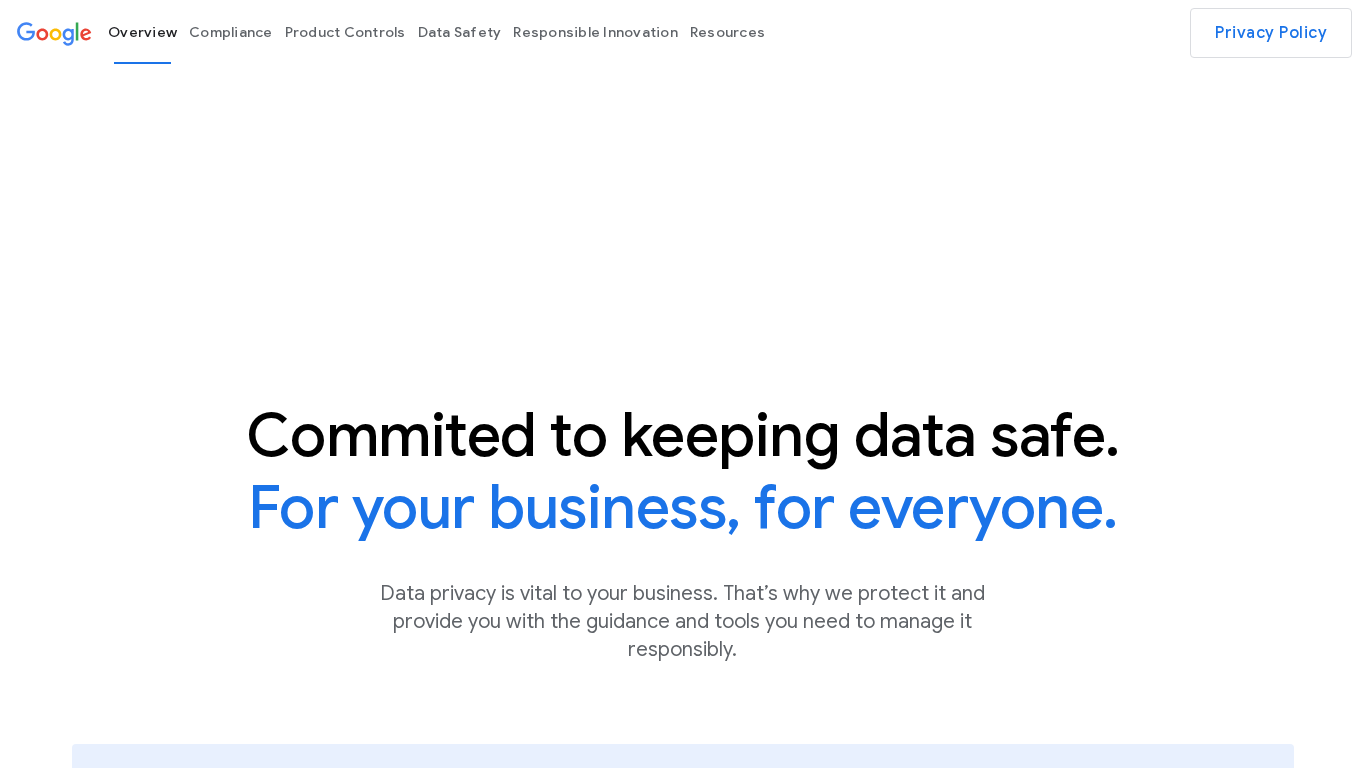Image resolution: width=1366 pixels, height=768 pixels.
Task: Select the Overview tab
Action: (x=142, y=32)
